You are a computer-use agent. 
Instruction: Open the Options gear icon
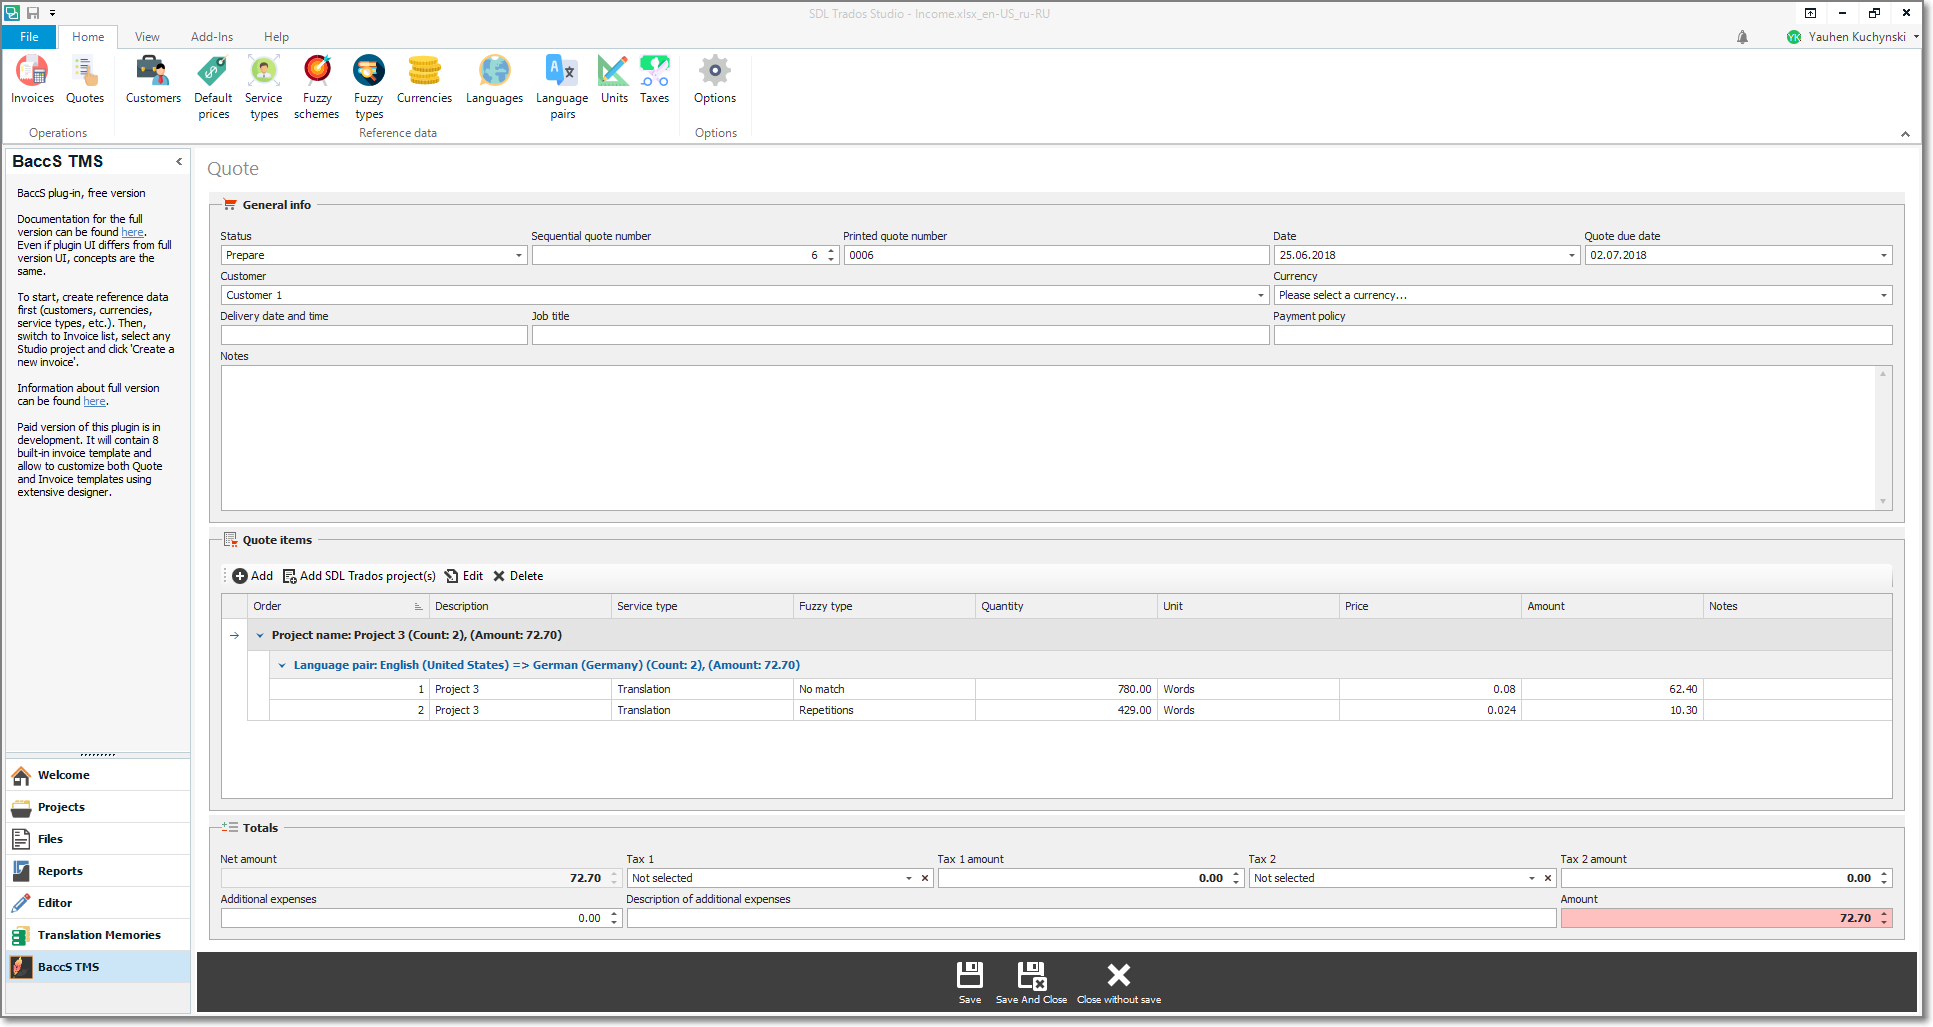715,80
